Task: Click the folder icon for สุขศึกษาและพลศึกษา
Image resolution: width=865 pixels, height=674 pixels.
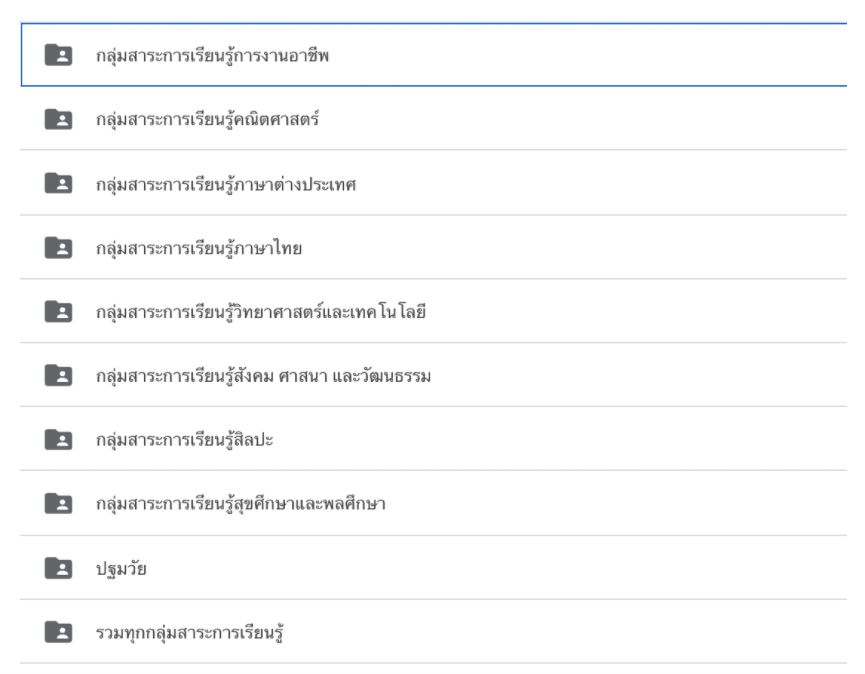Action: (58, 503)
